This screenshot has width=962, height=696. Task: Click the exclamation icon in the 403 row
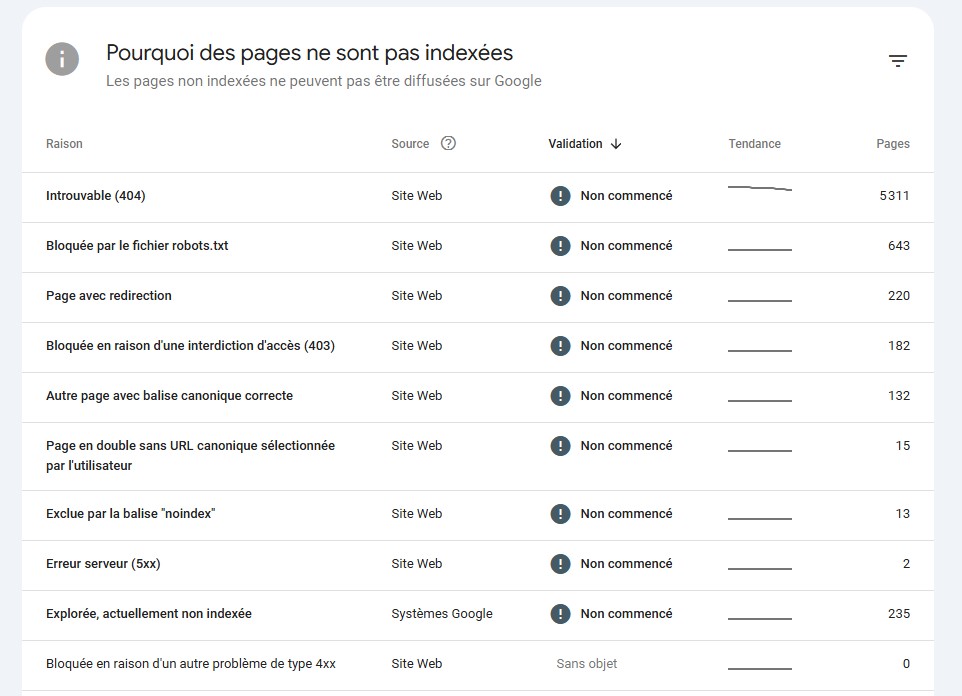pyautogui.click(x=560, y=346)
